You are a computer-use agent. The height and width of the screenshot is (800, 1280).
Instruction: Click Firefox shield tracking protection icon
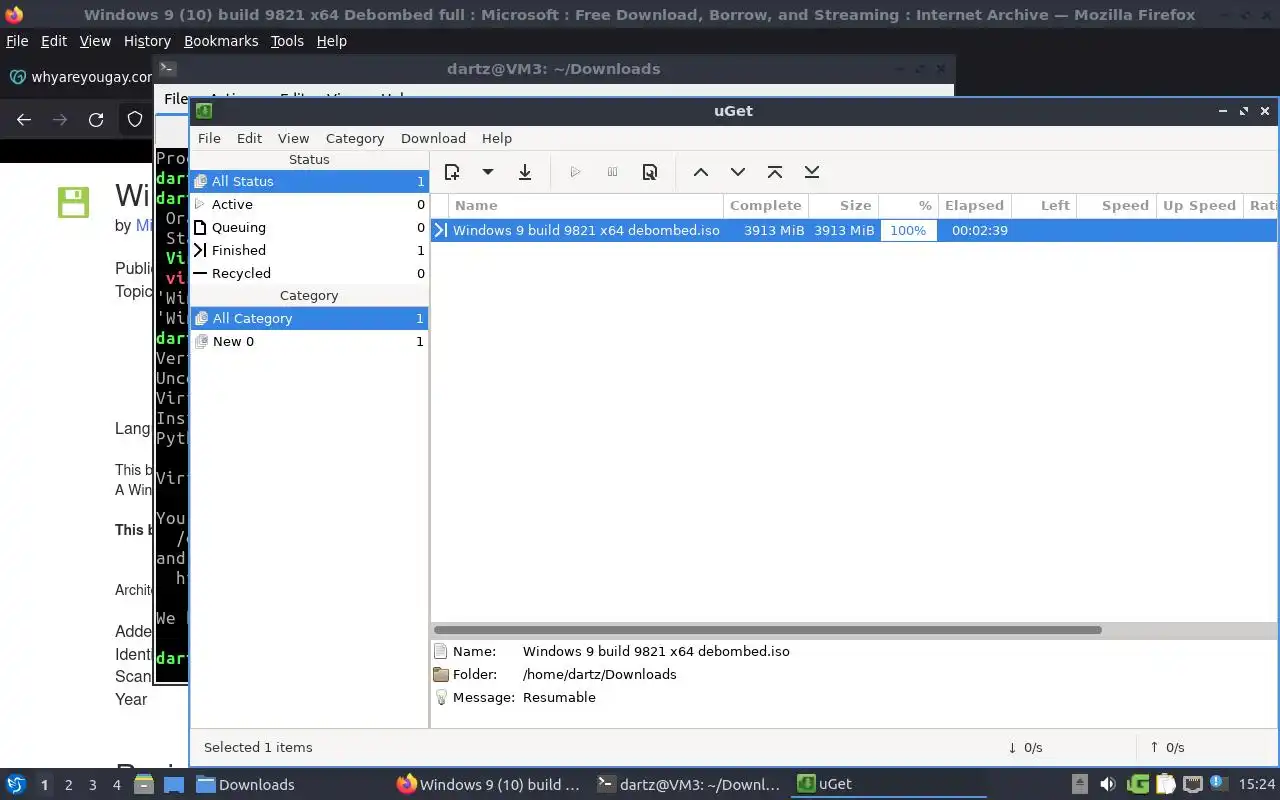click(135, 120)
